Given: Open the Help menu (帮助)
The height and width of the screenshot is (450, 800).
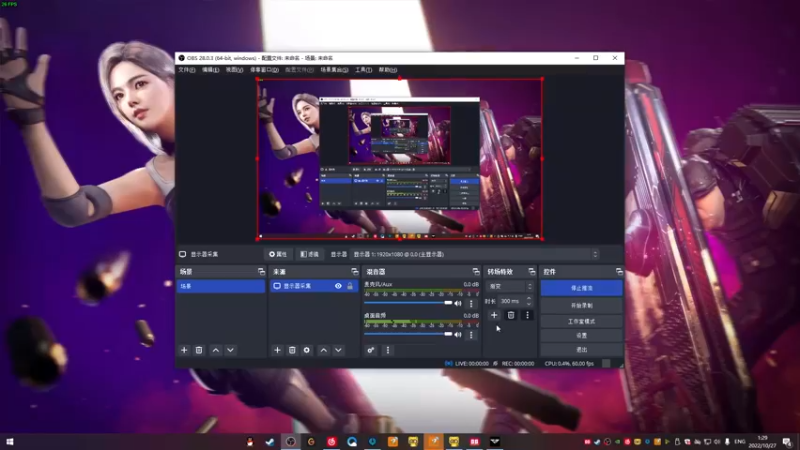Looking at the screenshot, I should [x=387, y=70].
